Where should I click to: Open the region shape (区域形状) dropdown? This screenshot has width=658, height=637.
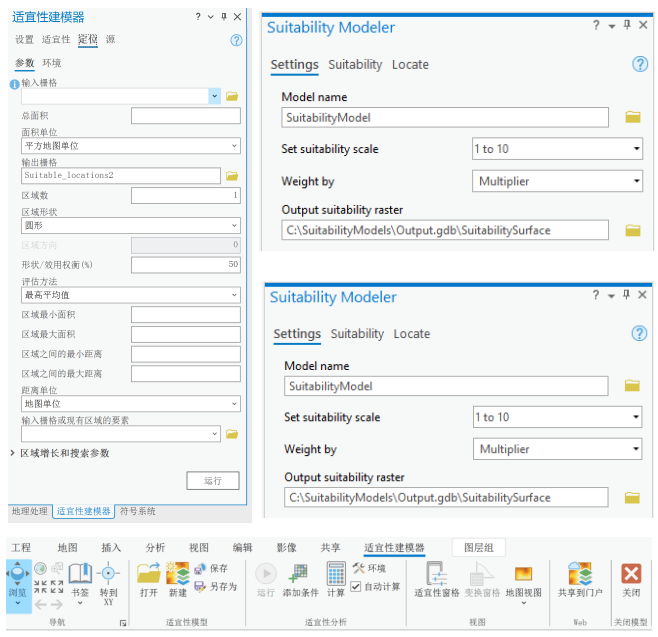[x=131, y=226]
